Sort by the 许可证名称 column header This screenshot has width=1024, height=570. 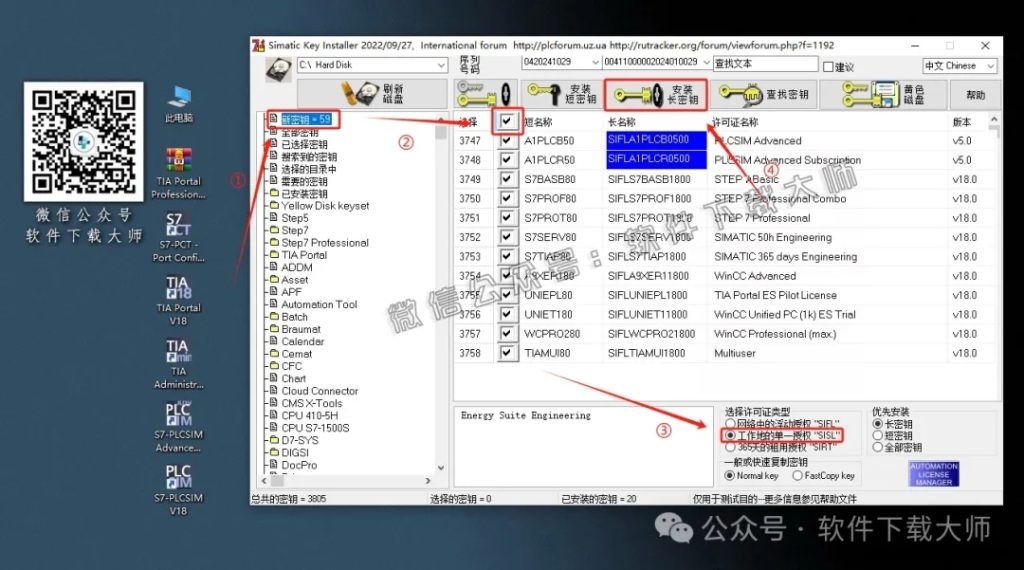pyautogui.click(x=735, y=122)
